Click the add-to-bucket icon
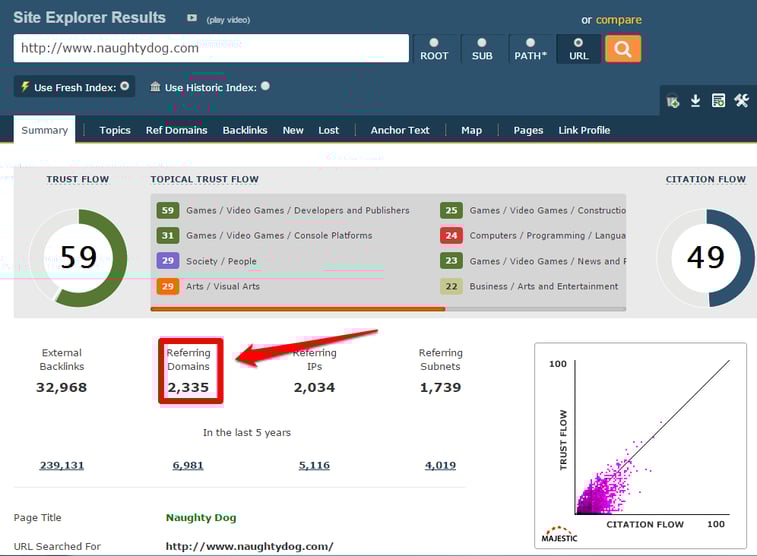 (673, 102)
